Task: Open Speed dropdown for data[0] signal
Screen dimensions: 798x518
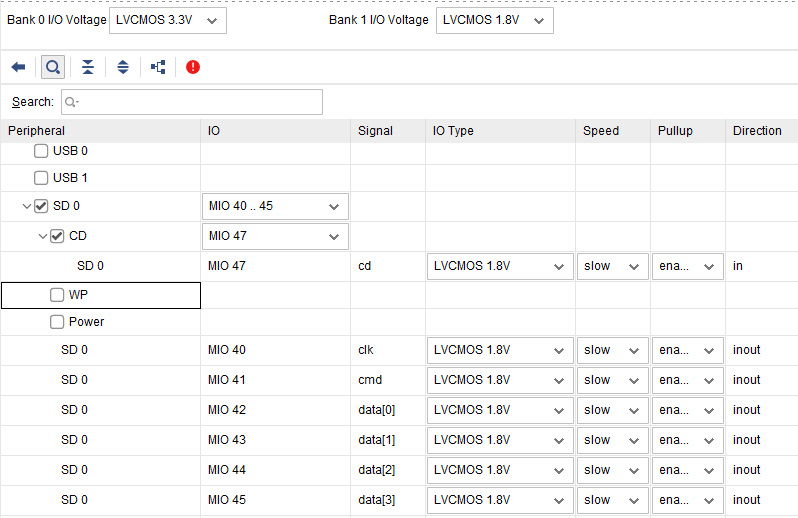Action: [x=613, y=411]
